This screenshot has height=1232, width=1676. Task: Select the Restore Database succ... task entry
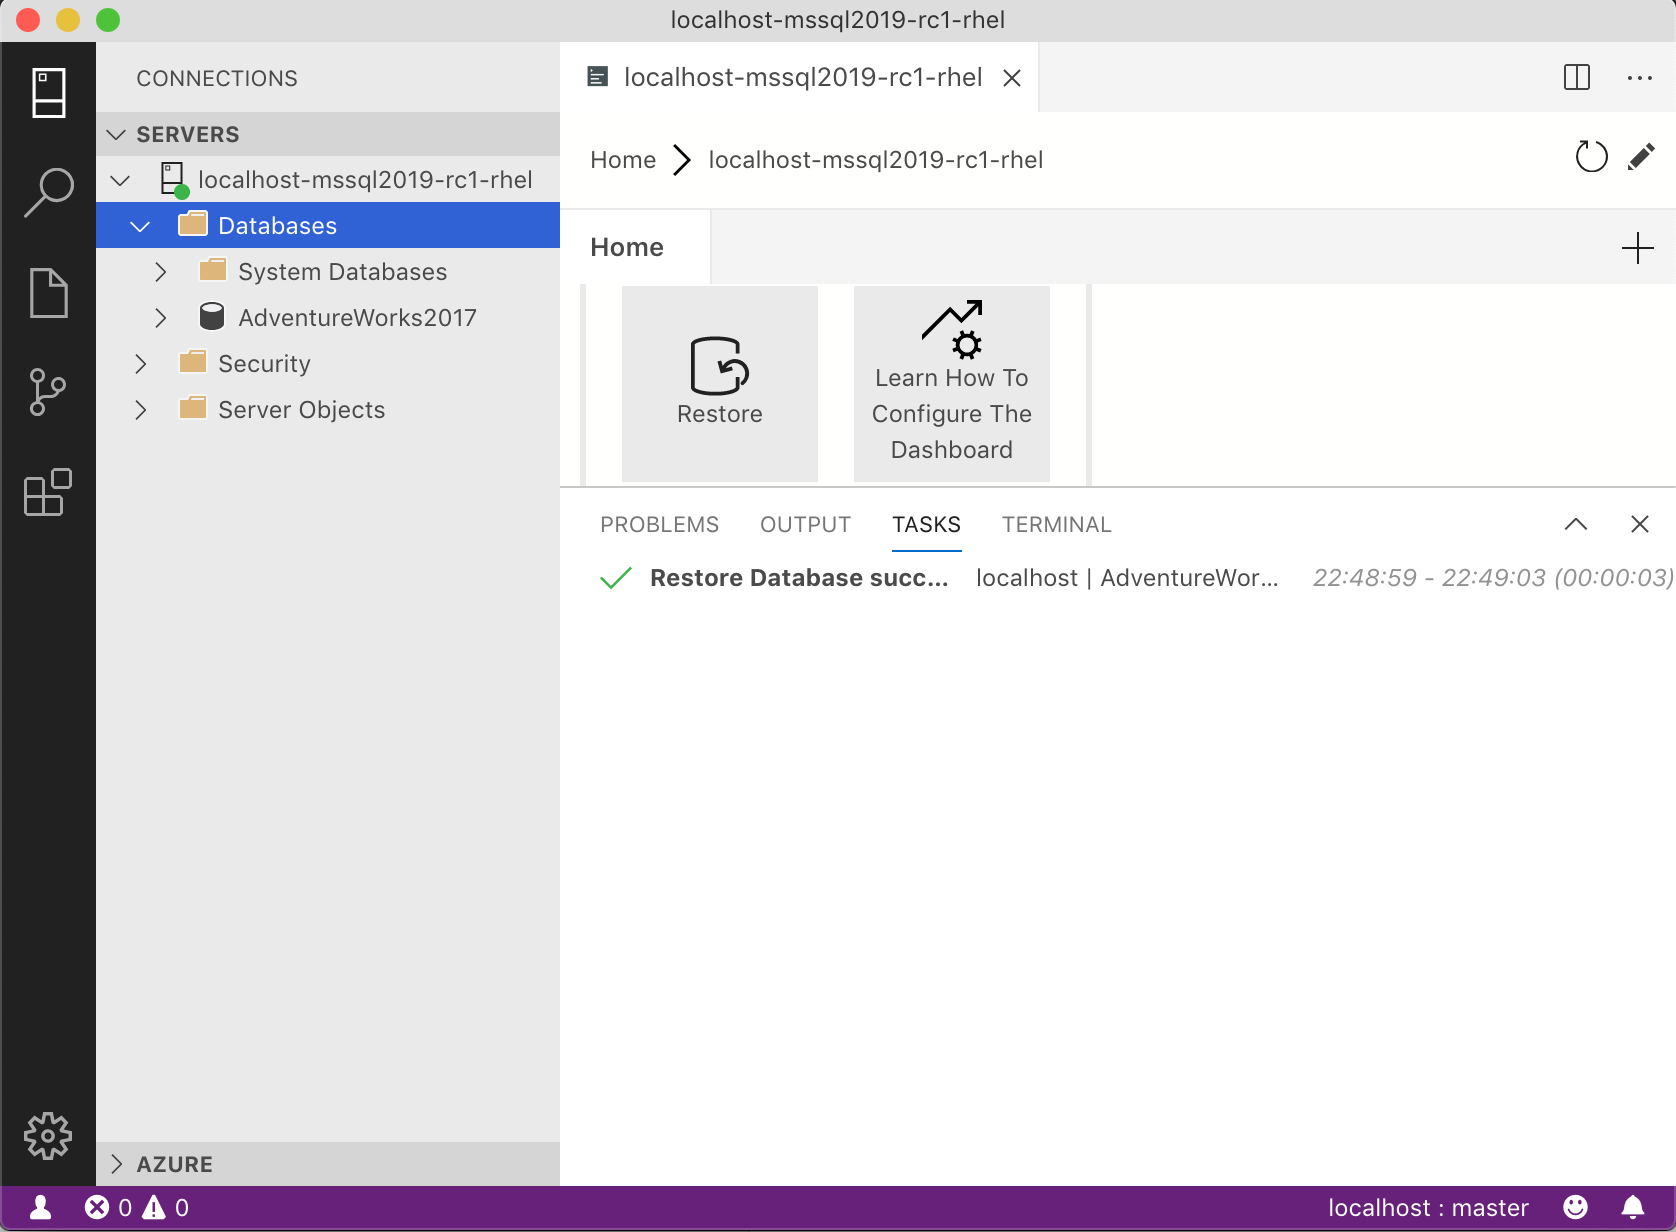pos(799,578)
